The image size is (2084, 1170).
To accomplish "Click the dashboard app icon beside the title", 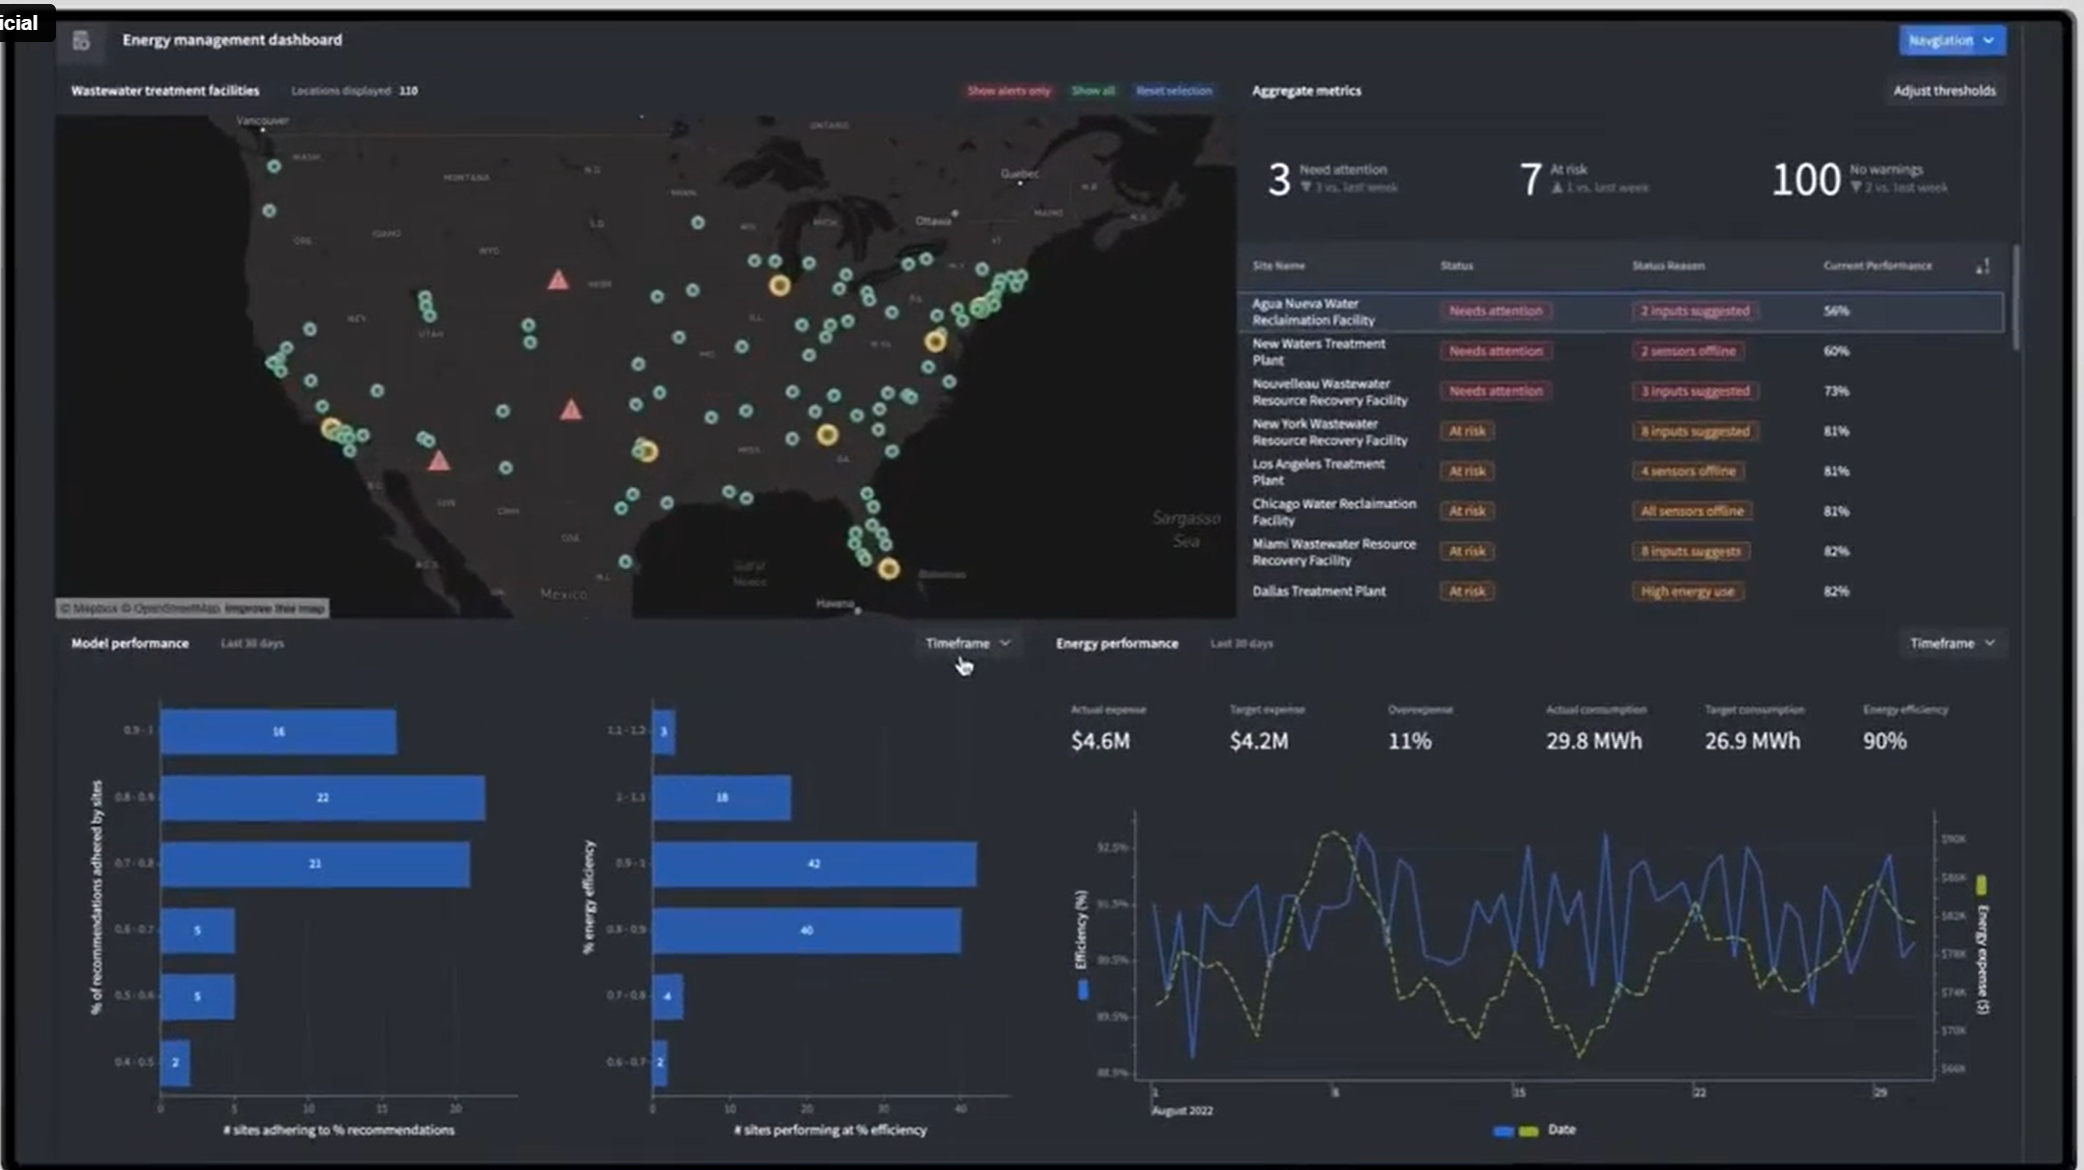I will click(82, 40).
